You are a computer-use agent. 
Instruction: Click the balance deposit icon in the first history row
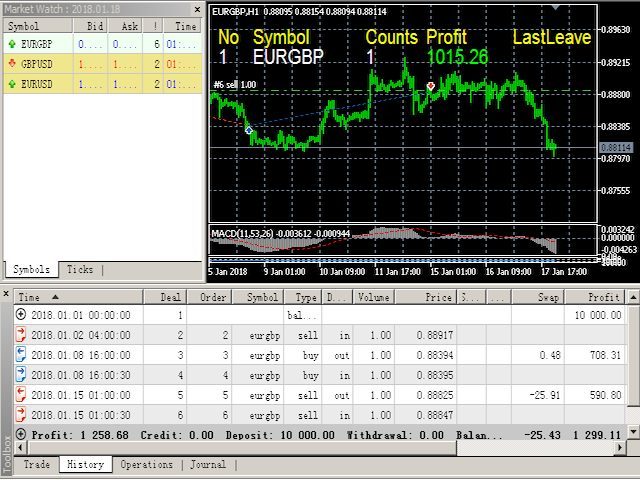pos(22,315)
